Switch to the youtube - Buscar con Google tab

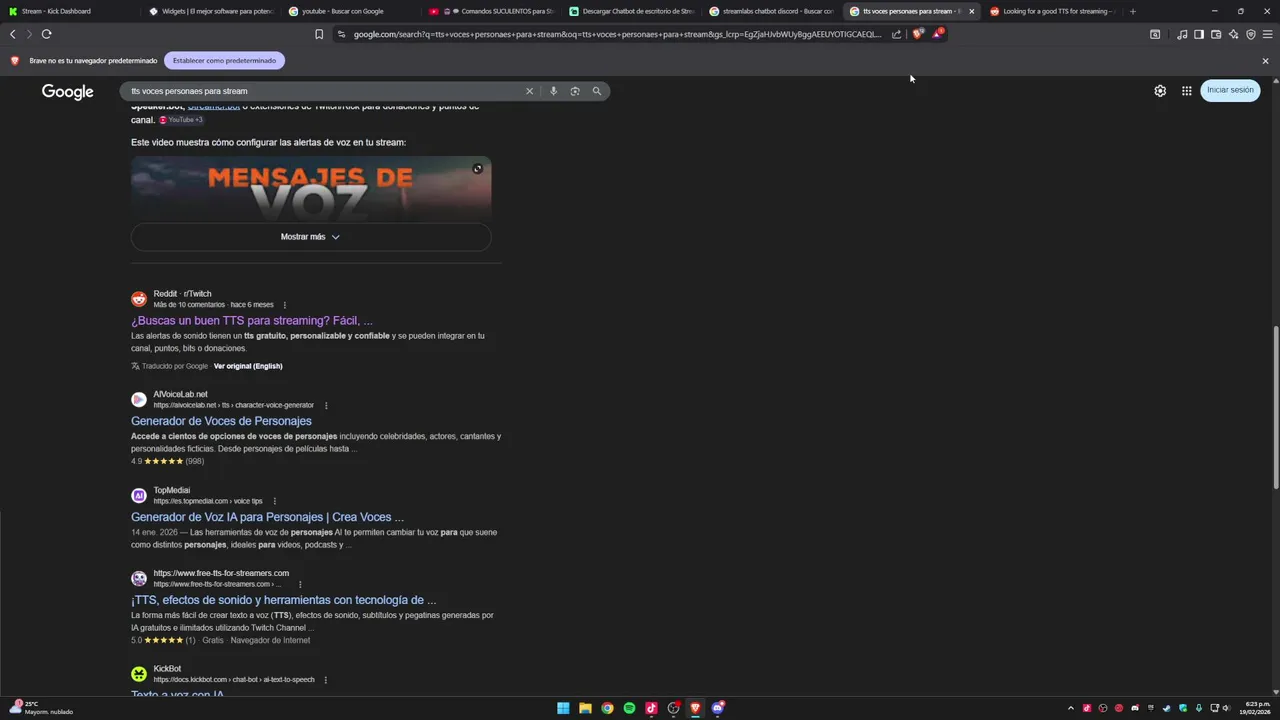click(350, 11)
